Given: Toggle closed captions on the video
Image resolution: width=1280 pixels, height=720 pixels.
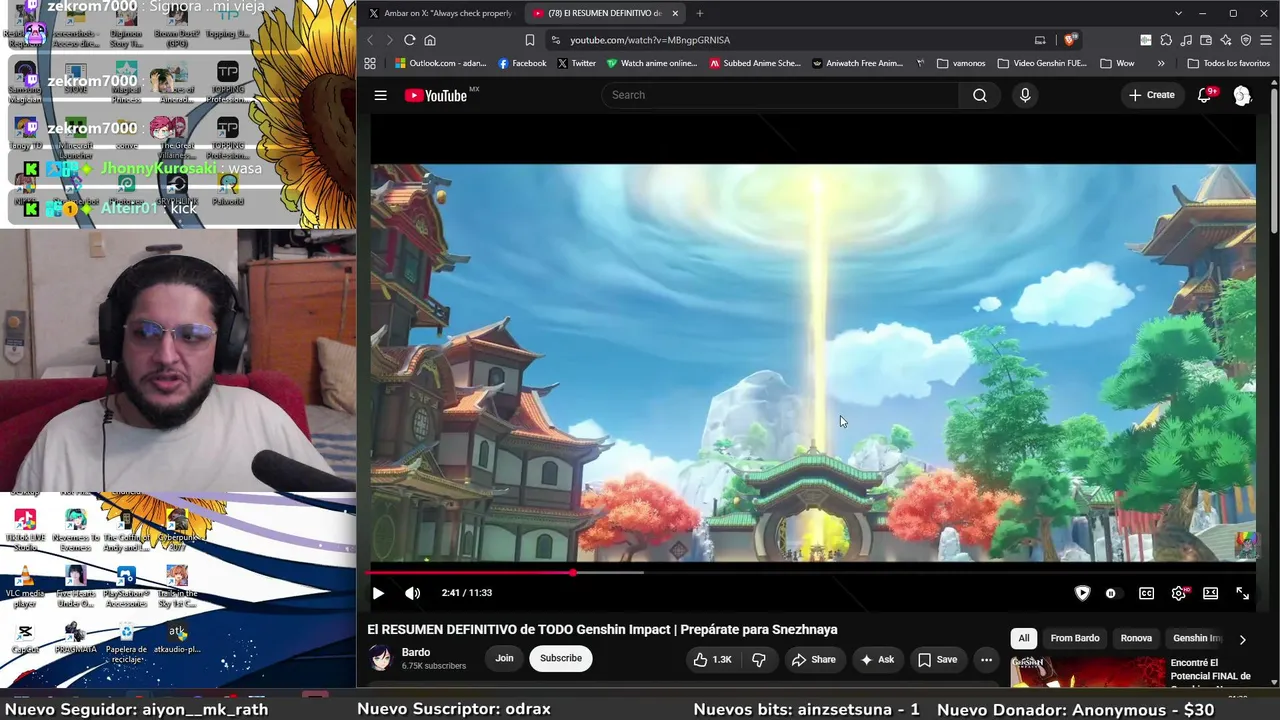Looking at the screenshot, I should pyautogui.click(x=1147, y=593).
